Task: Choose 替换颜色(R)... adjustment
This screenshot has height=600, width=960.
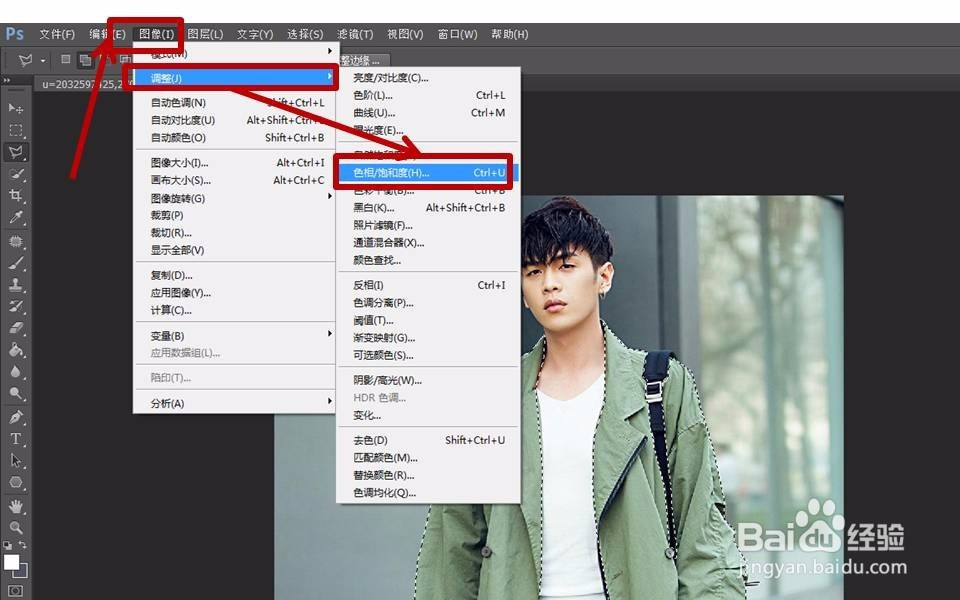Action: [x=428, y=476]
